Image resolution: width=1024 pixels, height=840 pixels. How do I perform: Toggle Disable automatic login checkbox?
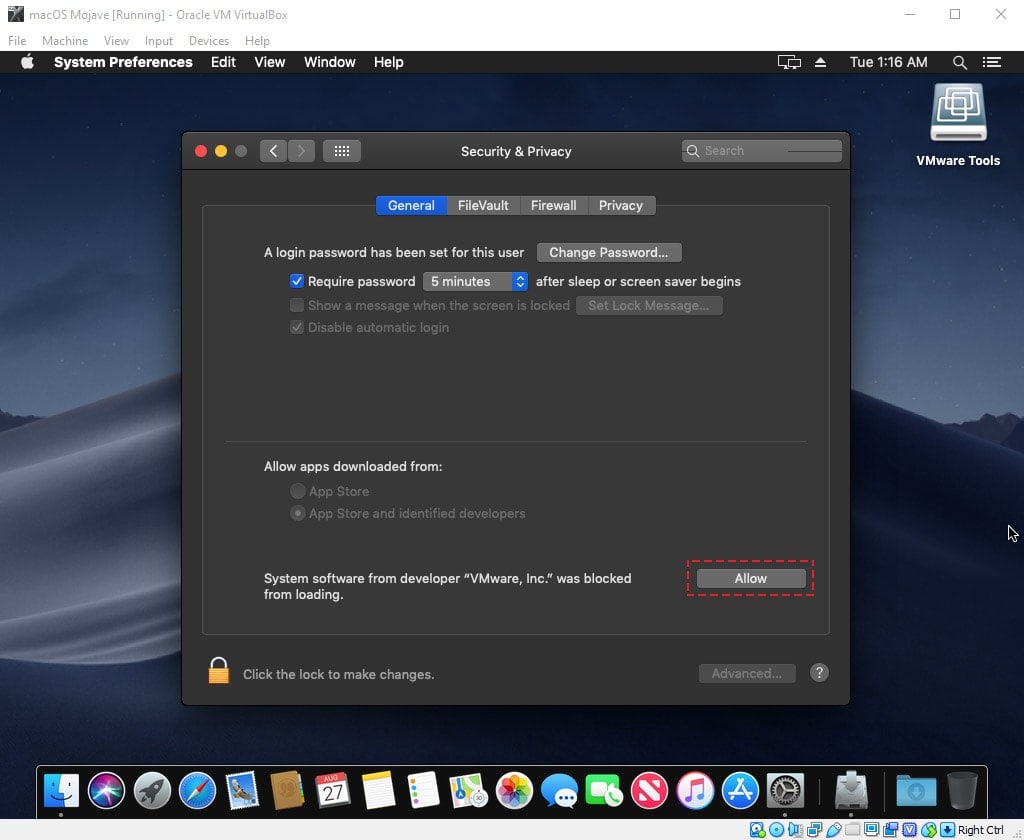click(x=297, y=327)
